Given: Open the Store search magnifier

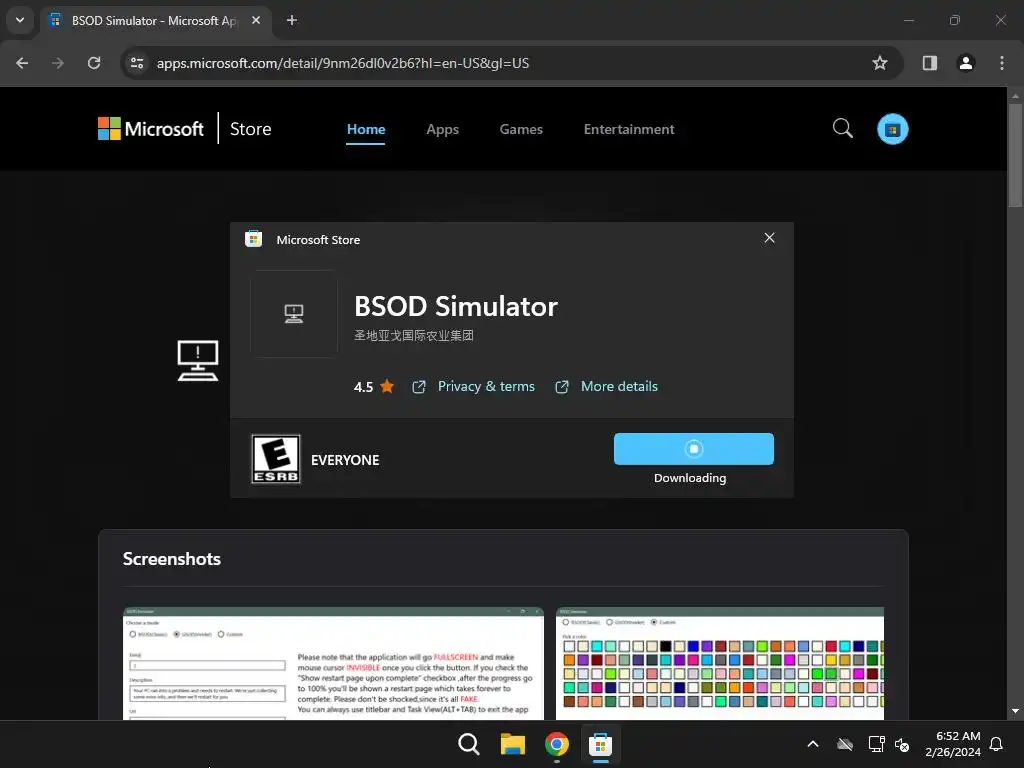Looking at the screenshot, I should [842, 128].
